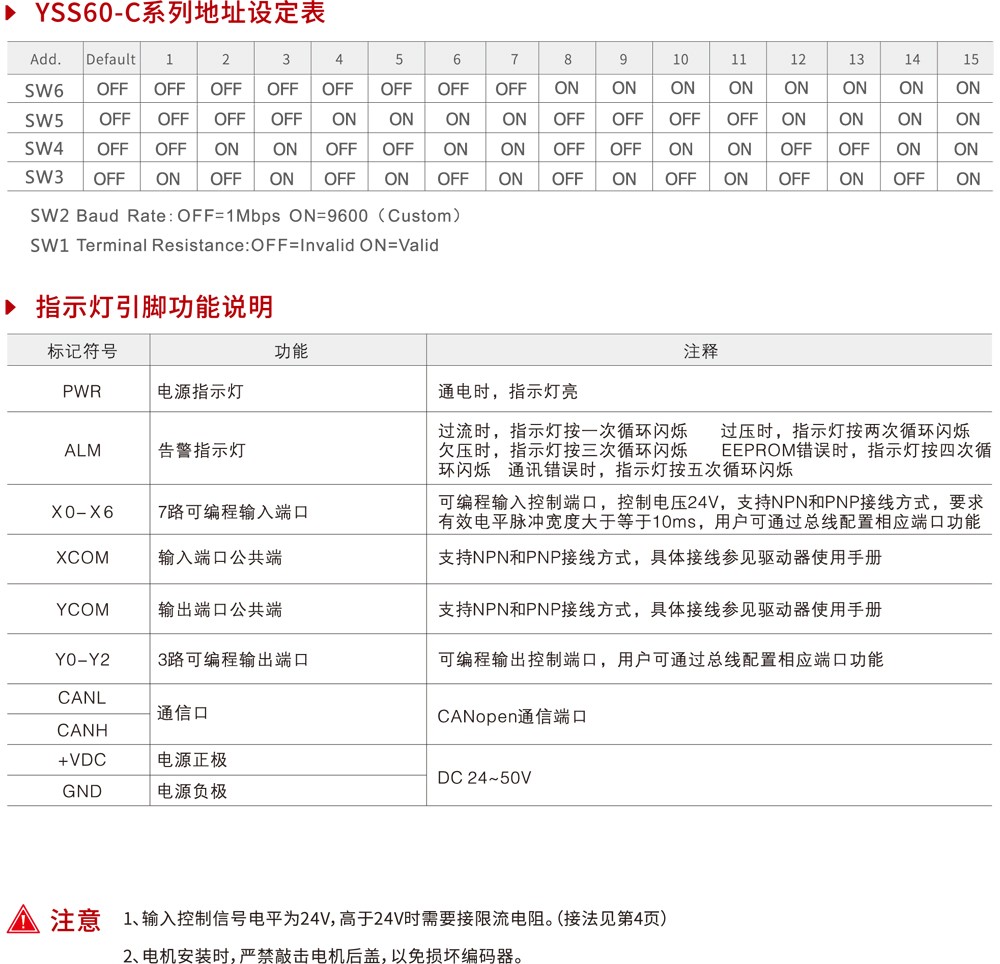Click the red arrow before YSS60-C系列地址设定表
The width and height of the screenshot is (1000, 964).
[x=13, y=14]
